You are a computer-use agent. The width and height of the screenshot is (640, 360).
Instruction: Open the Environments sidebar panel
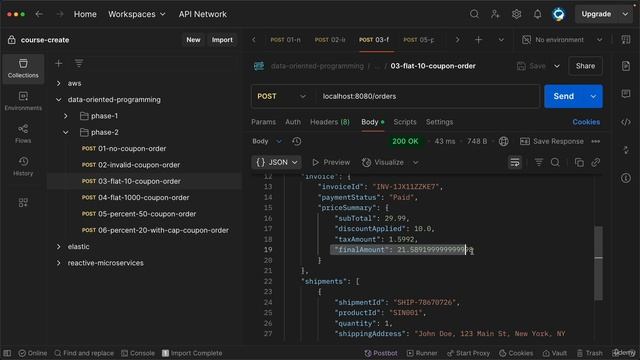click(23, 101)
